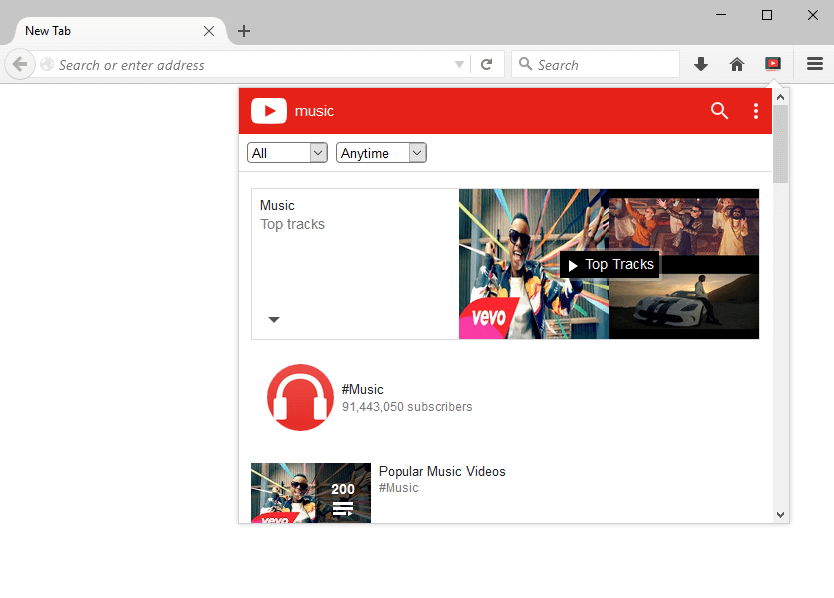Viewport: 834px width, 598px height.
Task: Click the music text in the red header
Action: (314, 111)
